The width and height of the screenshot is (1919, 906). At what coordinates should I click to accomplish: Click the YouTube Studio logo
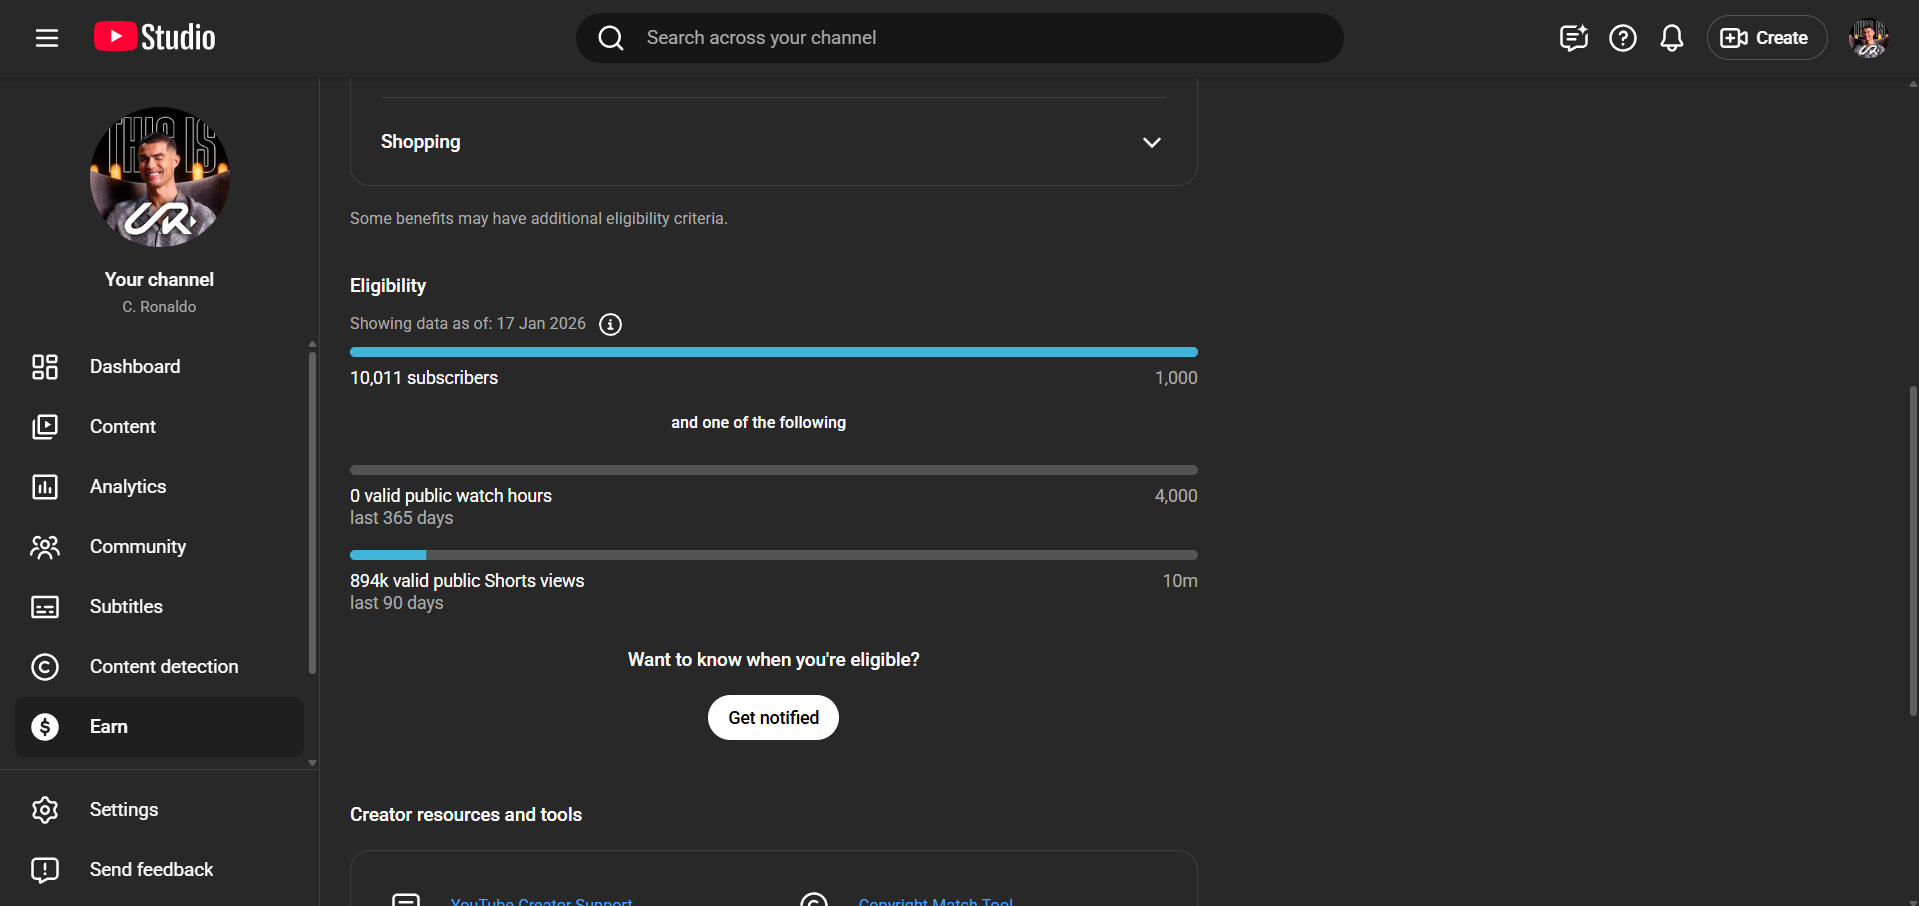(x=155, y=38)
